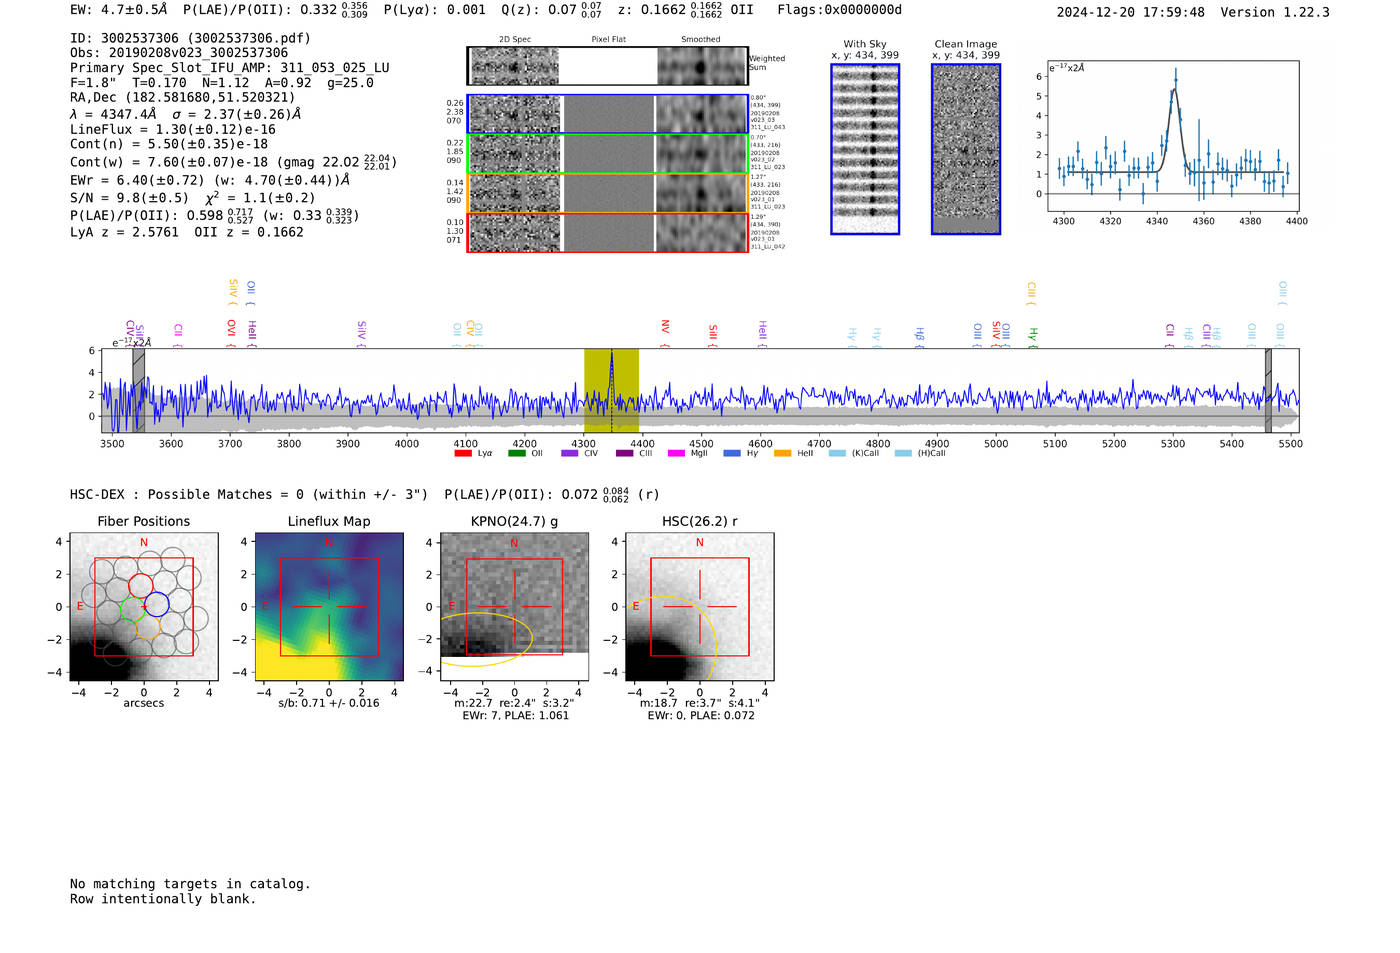
Task: Click the orange HeII legend swatch
Action: click(x=782, y=453)
